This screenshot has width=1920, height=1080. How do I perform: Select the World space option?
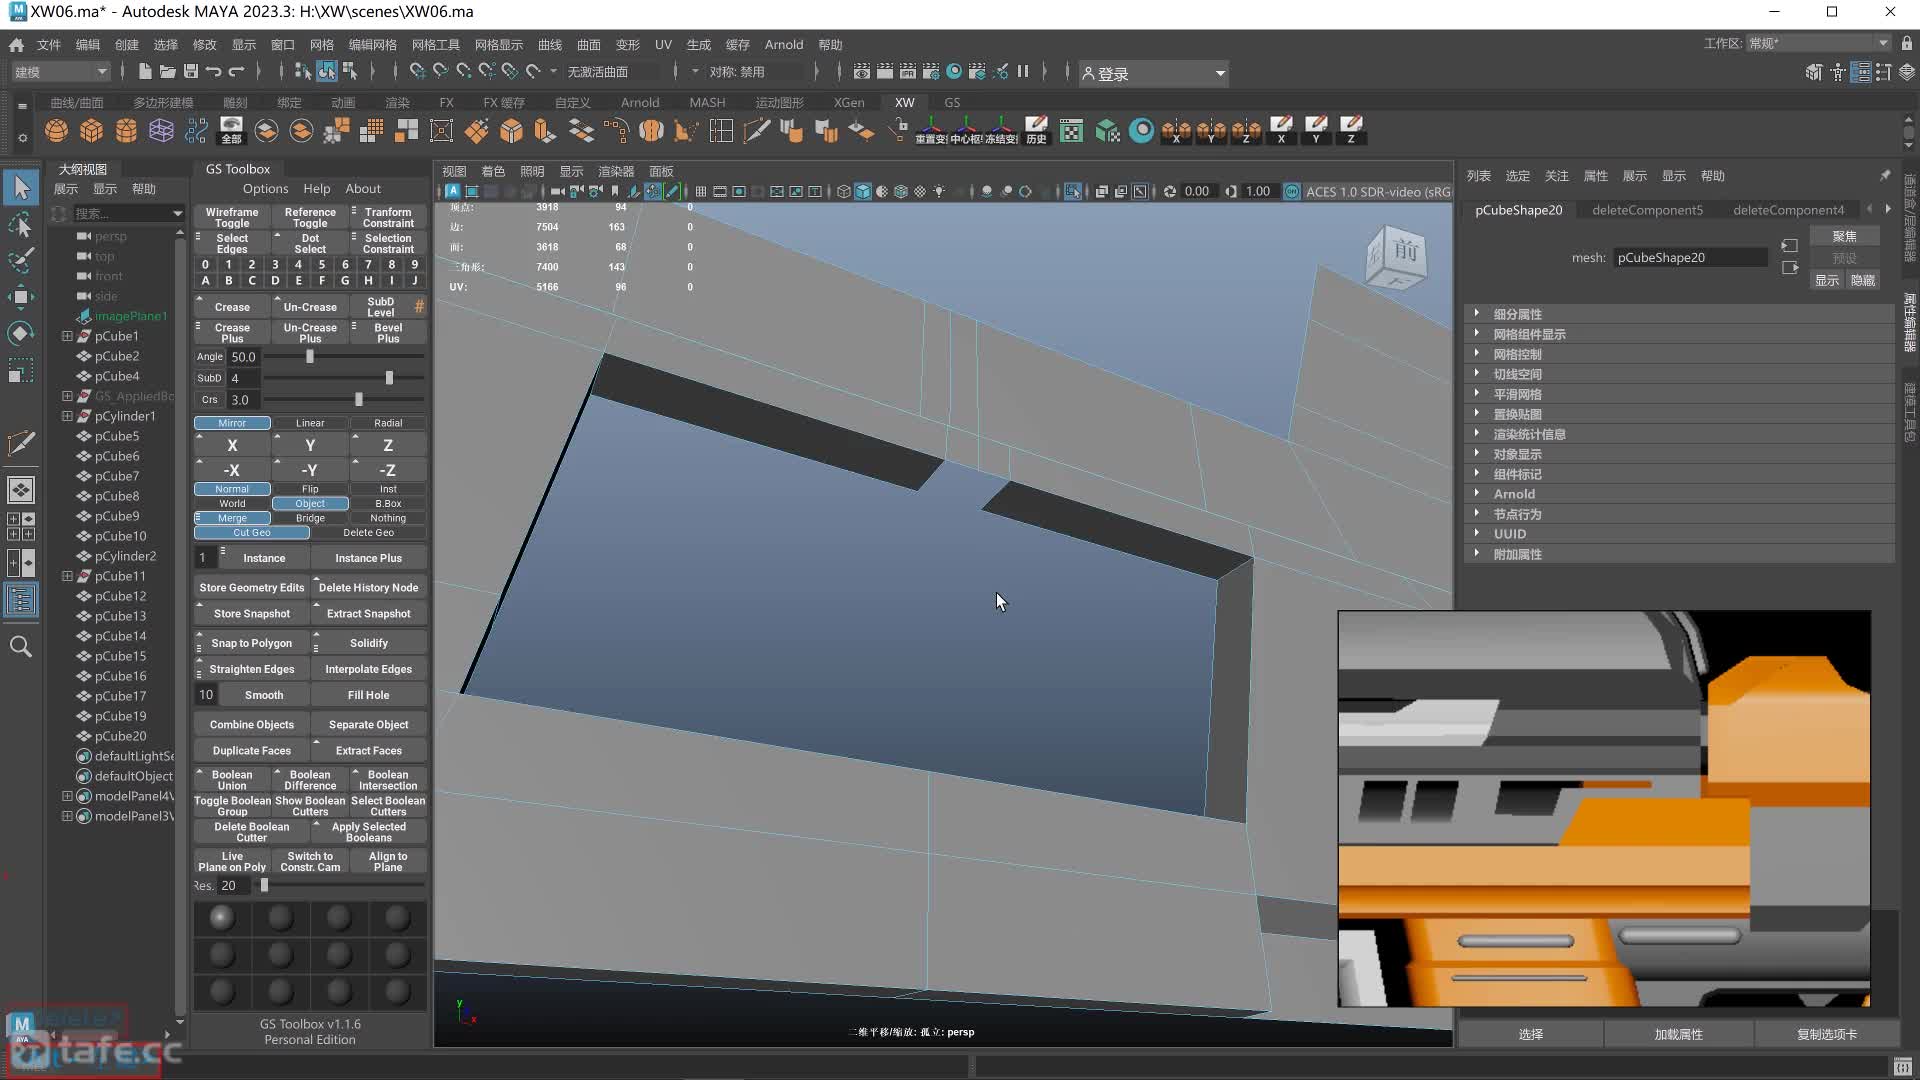click(232, 504)
